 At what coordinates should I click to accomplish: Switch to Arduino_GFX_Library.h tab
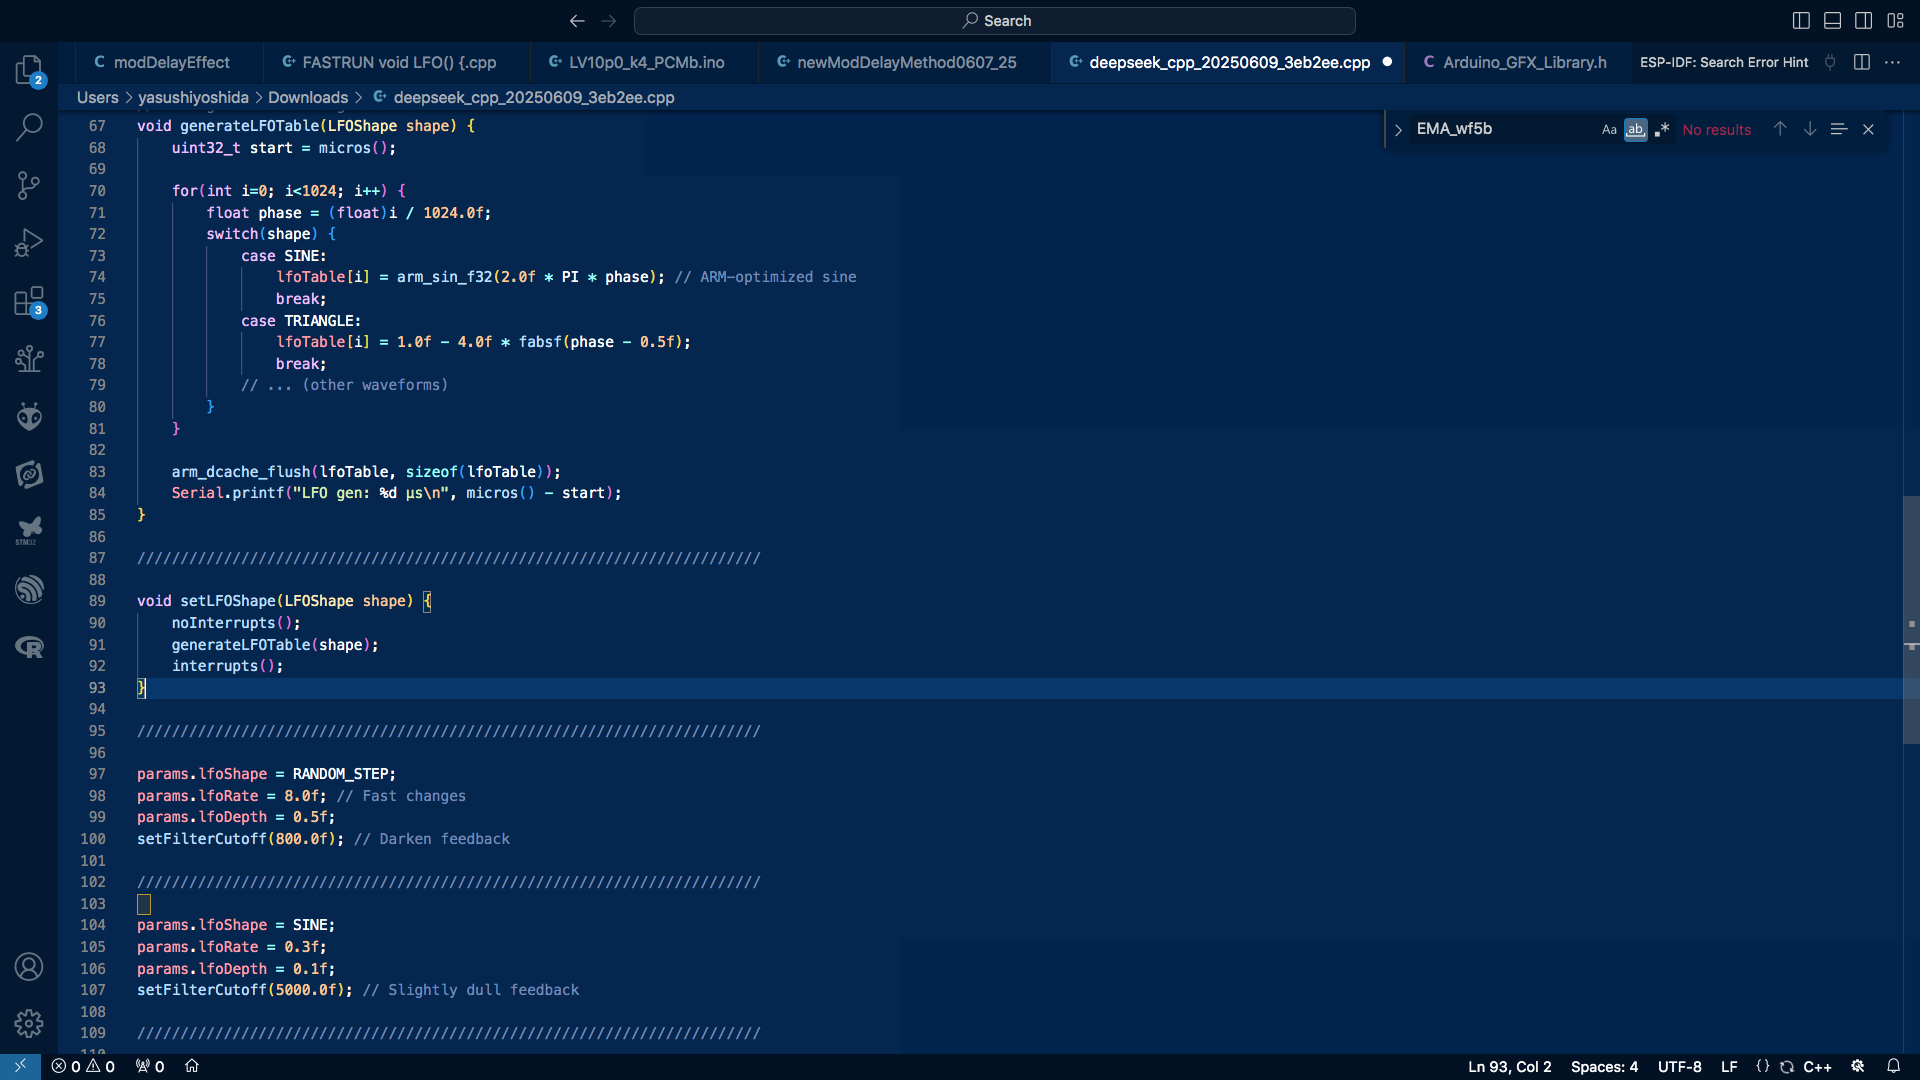(1524, 62)
